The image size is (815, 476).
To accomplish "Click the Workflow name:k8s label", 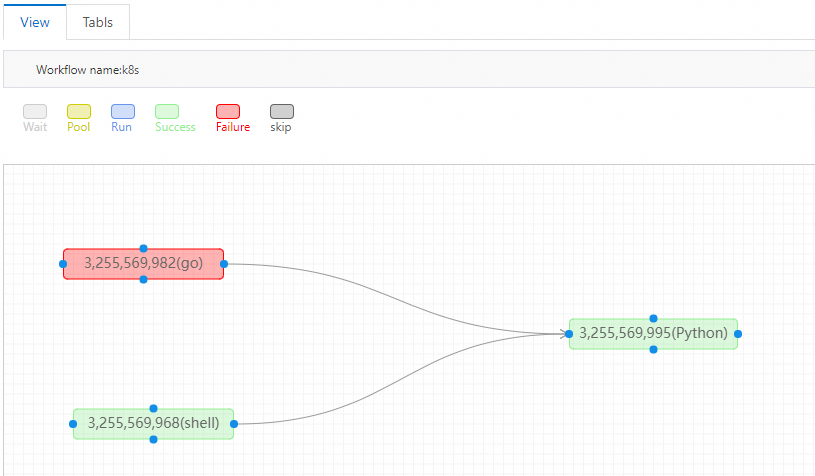I will pyautogui.click(x=87, y=70).
